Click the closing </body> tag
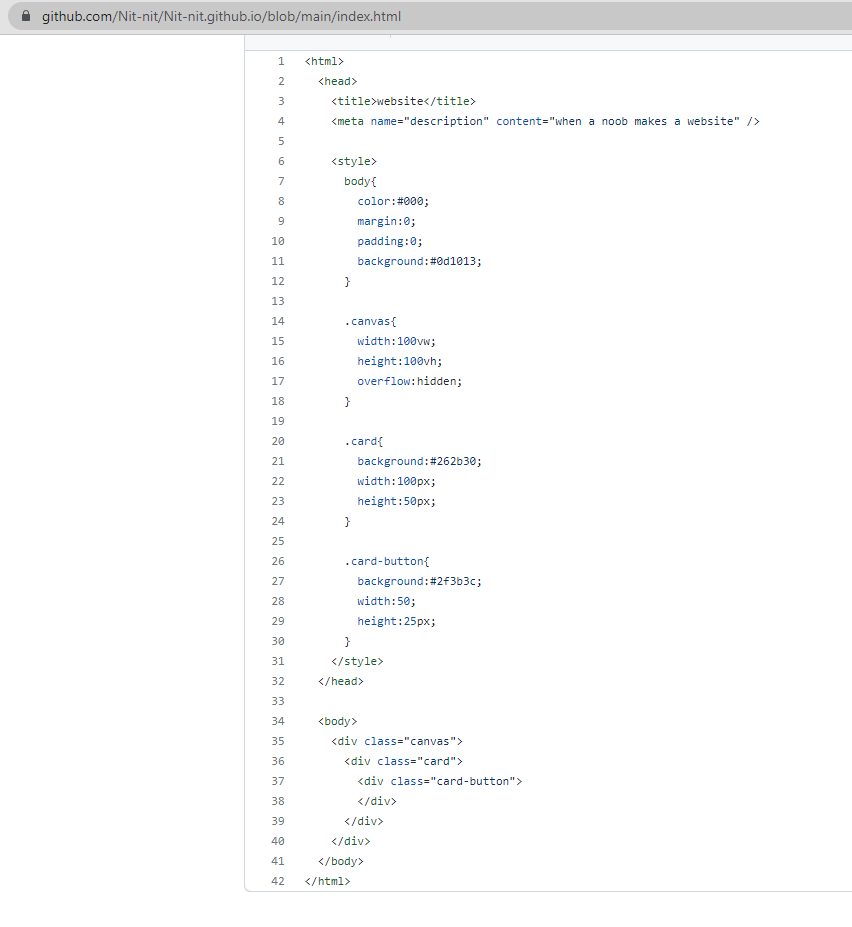852x927 pixels. tap(341, 861)
